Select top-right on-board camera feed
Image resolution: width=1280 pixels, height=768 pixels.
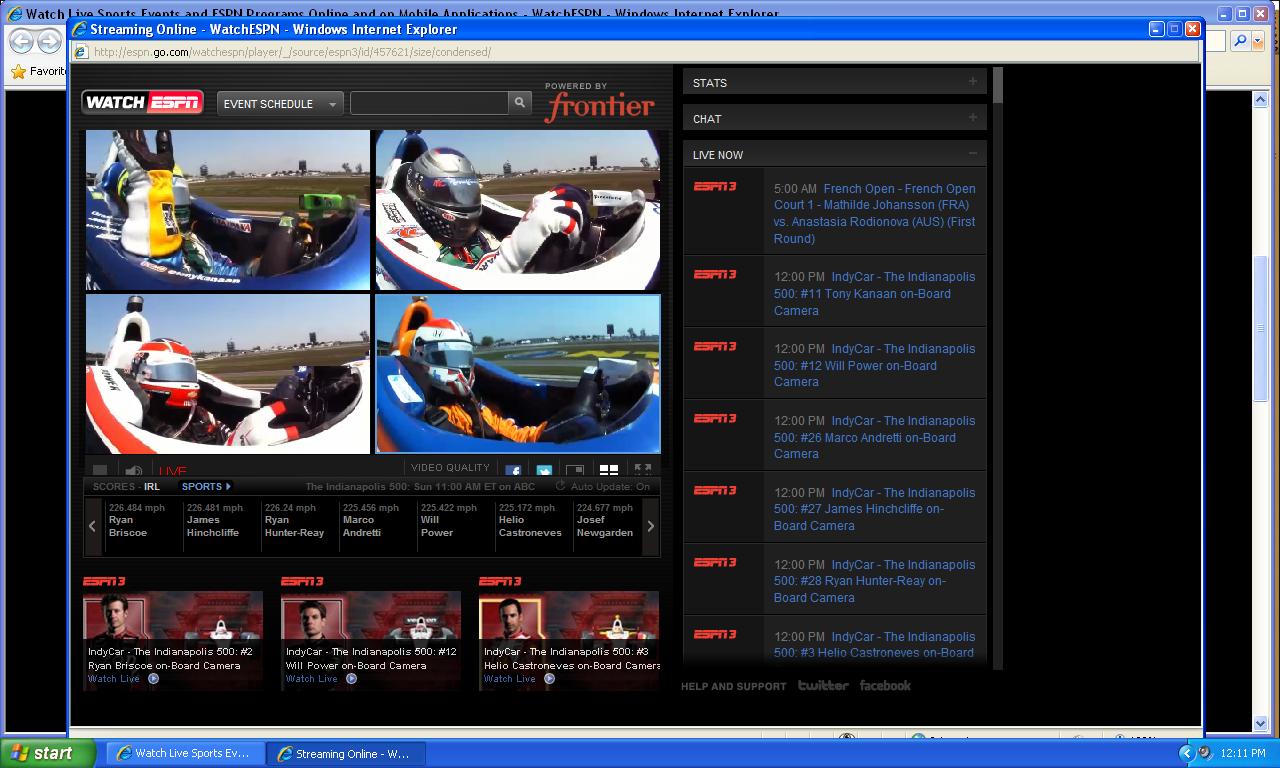(518, 209)
